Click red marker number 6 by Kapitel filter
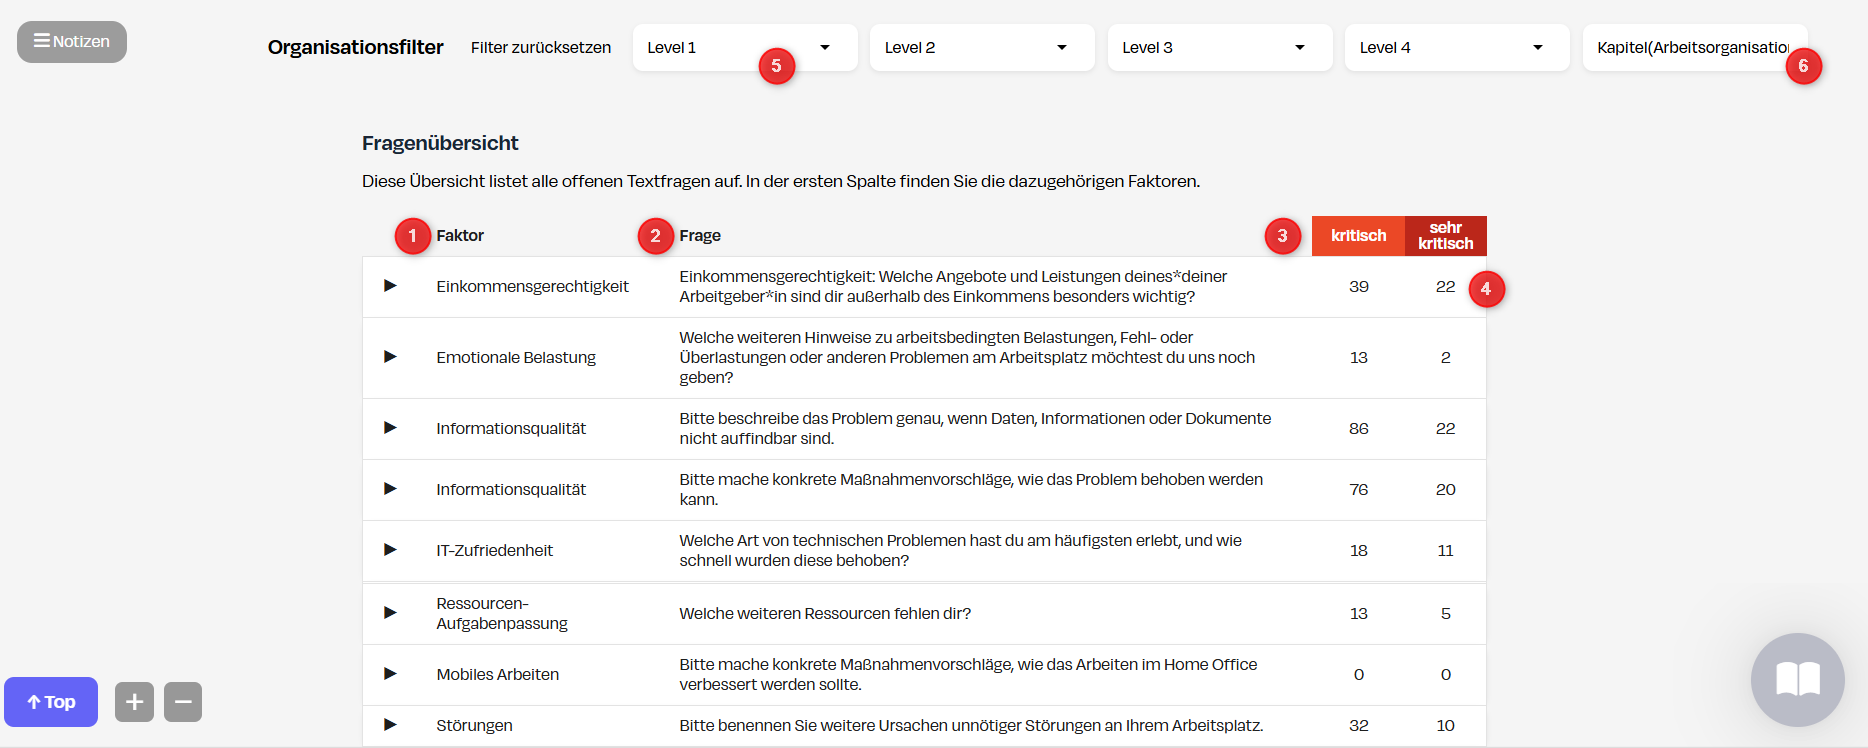 1803,66
